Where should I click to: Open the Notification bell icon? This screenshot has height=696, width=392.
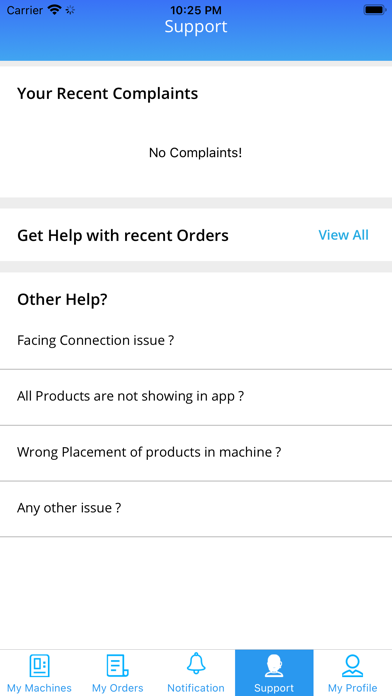coord(196,664)
